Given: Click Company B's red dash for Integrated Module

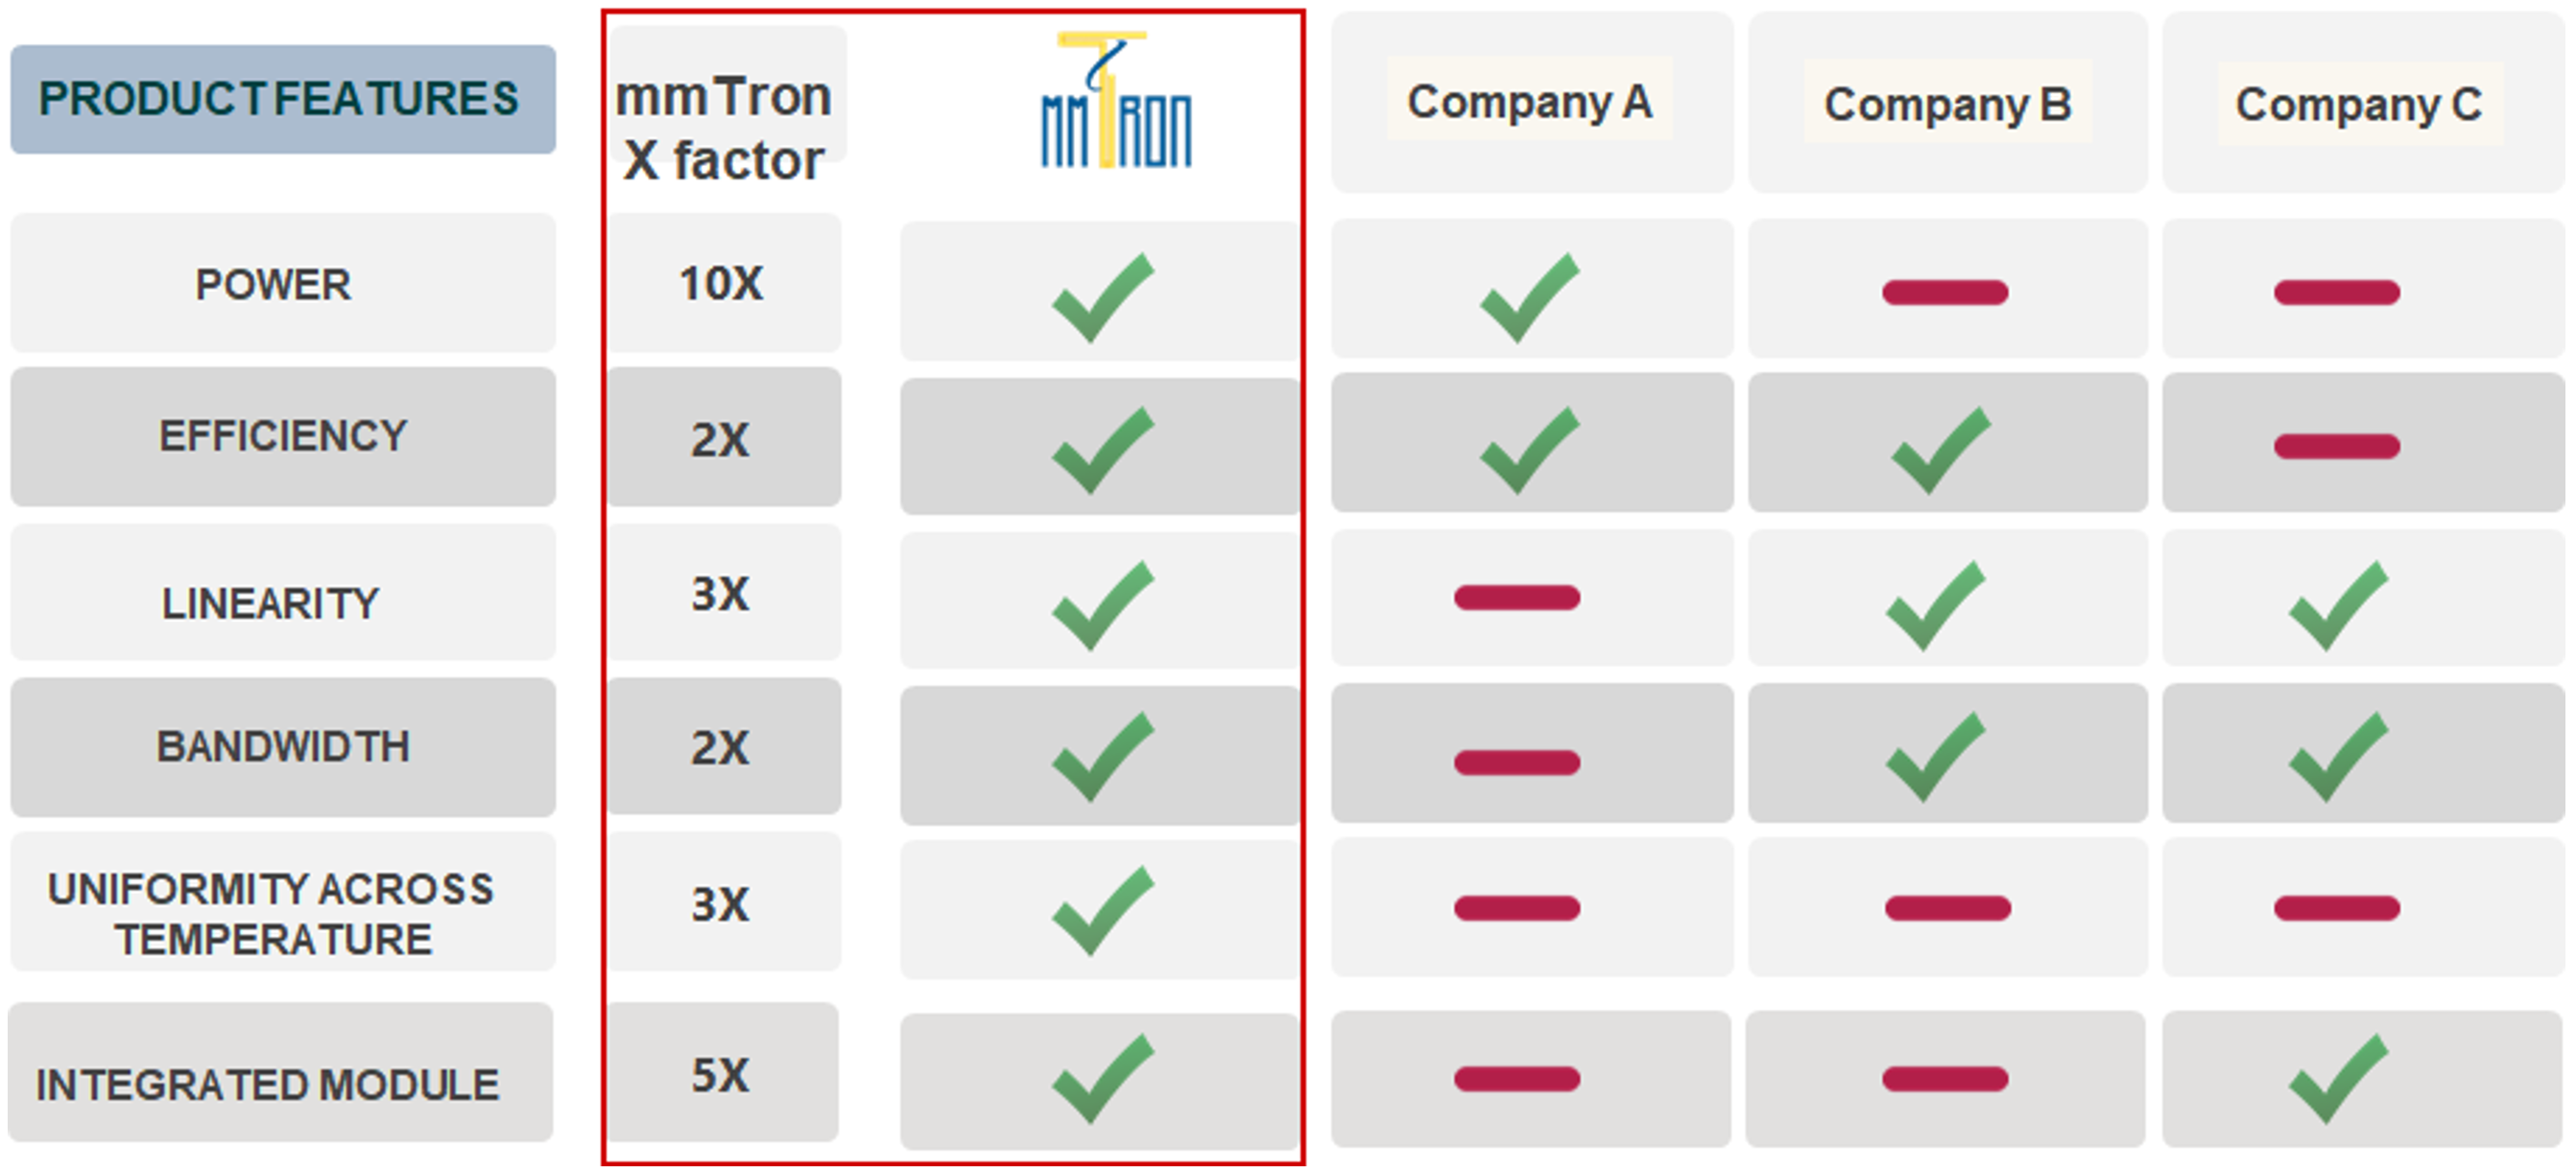Looking at the screenshot, I should [x=1945, y=1080].
